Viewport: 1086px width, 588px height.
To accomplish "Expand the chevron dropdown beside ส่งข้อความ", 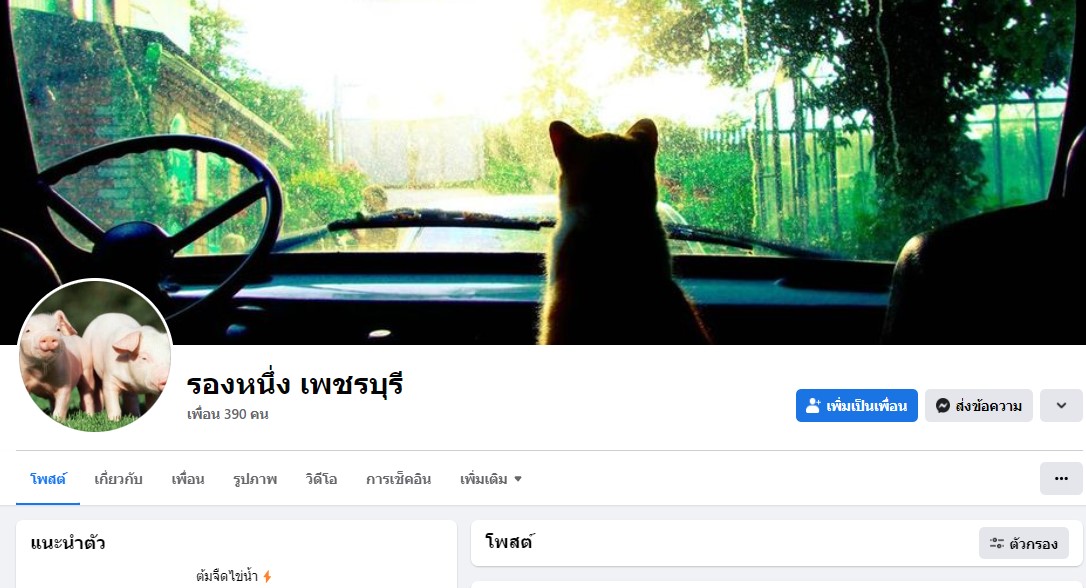I will pyautogui.click(x=1060, y=406).
